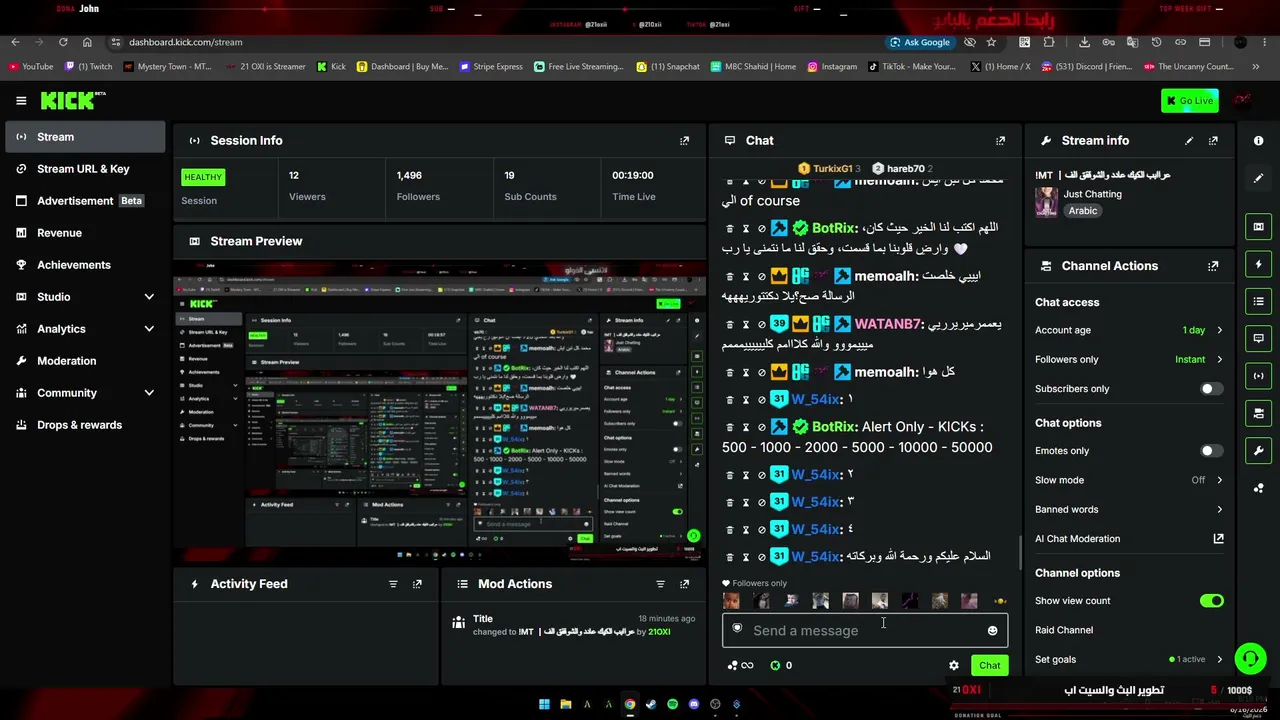Click Ask Google in address bar

(x=920, y=42)
